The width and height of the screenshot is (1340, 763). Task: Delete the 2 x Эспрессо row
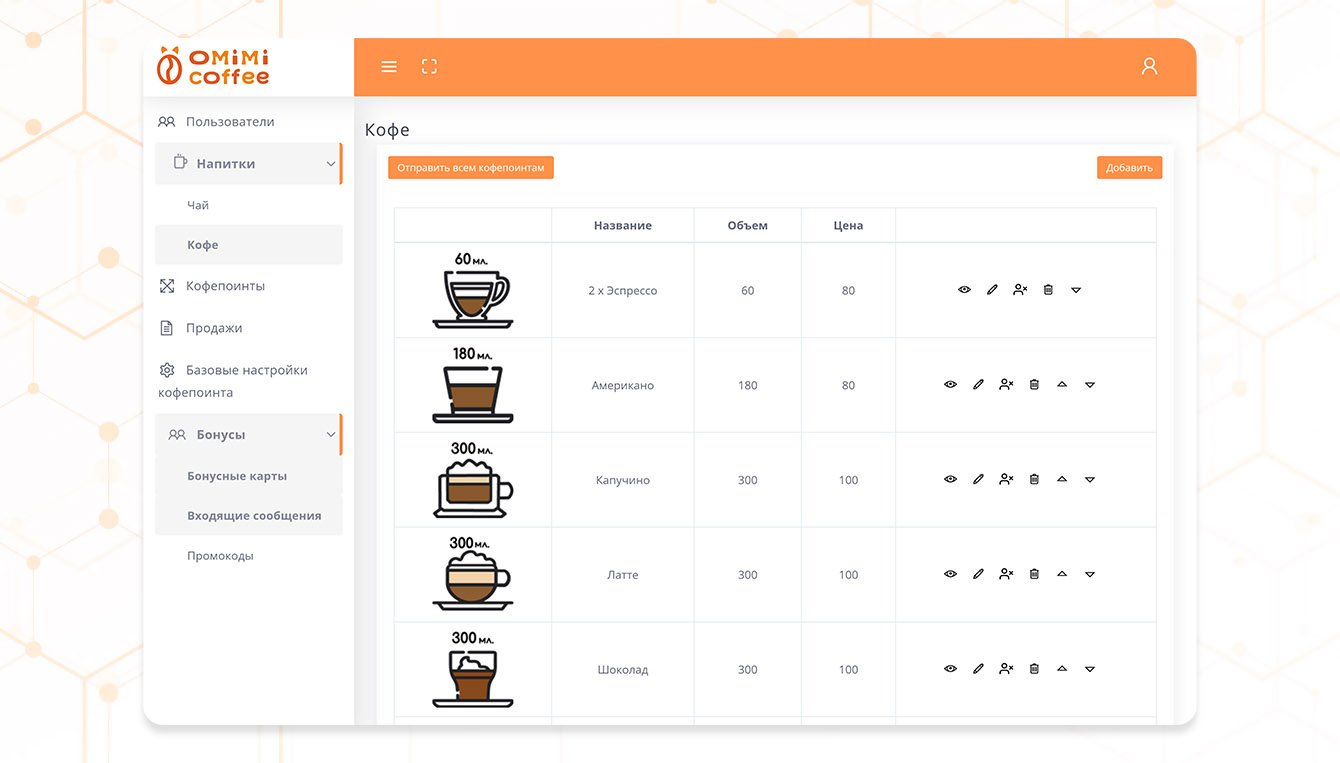tap(1048, 290)
